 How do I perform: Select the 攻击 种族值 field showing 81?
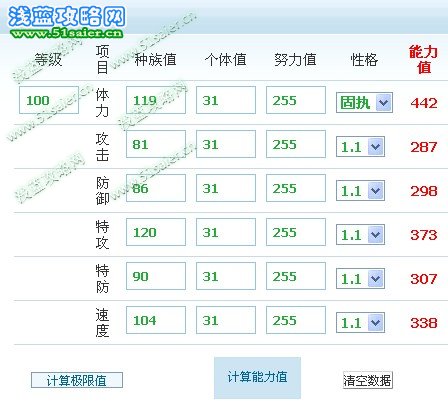[156, 144]
